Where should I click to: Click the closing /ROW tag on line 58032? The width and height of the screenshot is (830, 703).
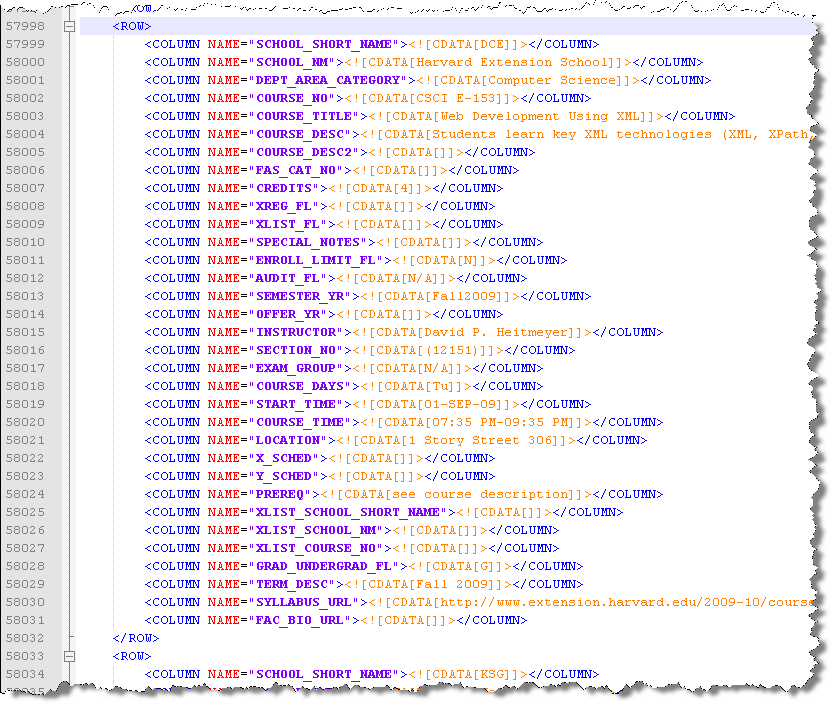[x=136, y=638]
